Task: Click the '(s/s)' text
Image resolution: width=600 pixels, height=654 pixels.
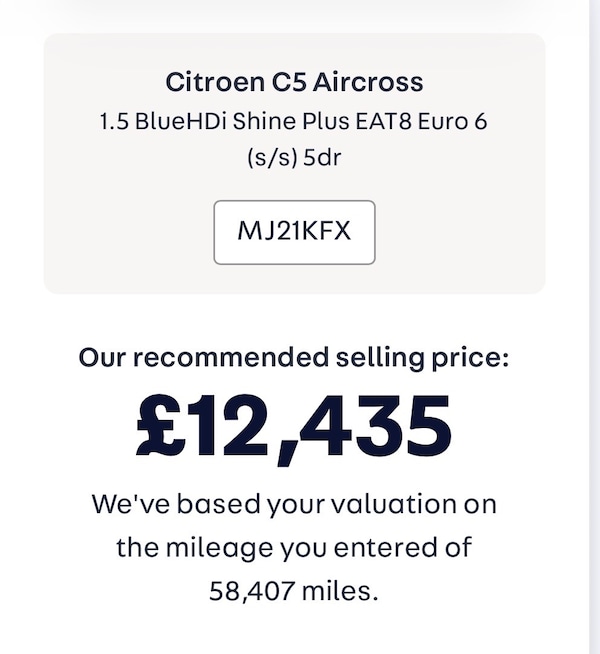Action: 267,158
